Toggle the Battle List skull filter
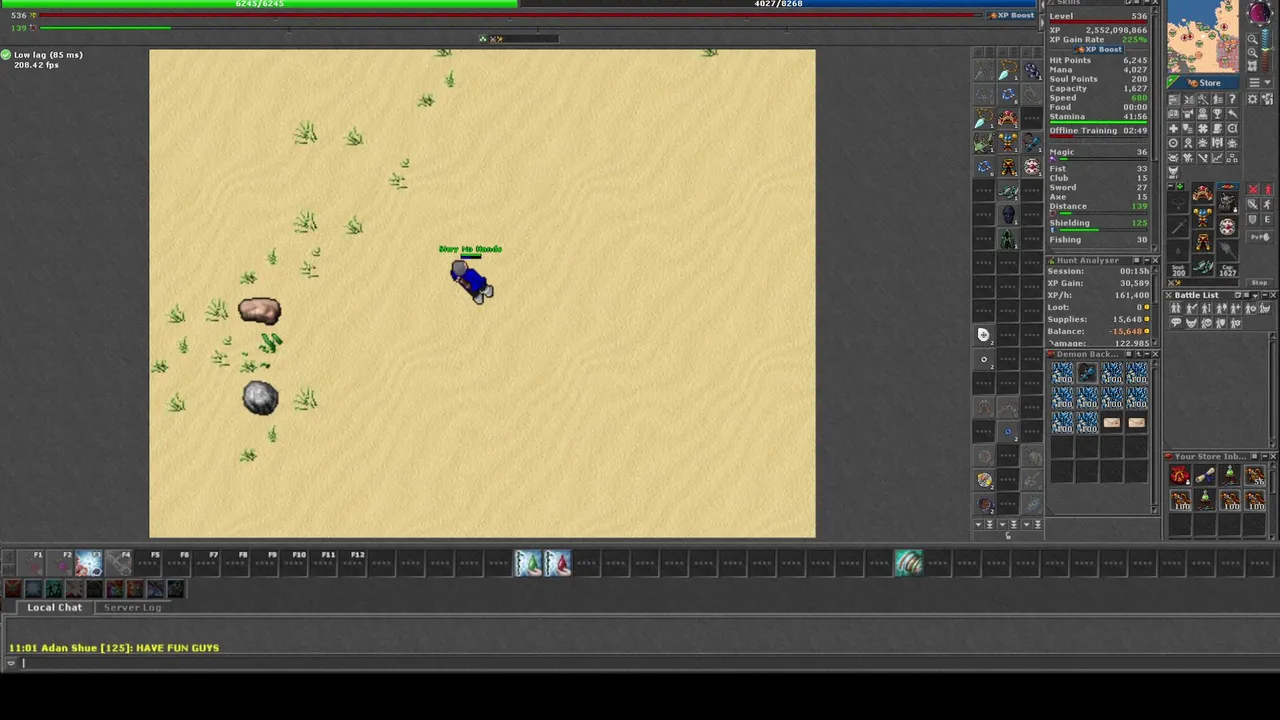This screenshot has width=1280, height=720. (x=1206, y=323)
